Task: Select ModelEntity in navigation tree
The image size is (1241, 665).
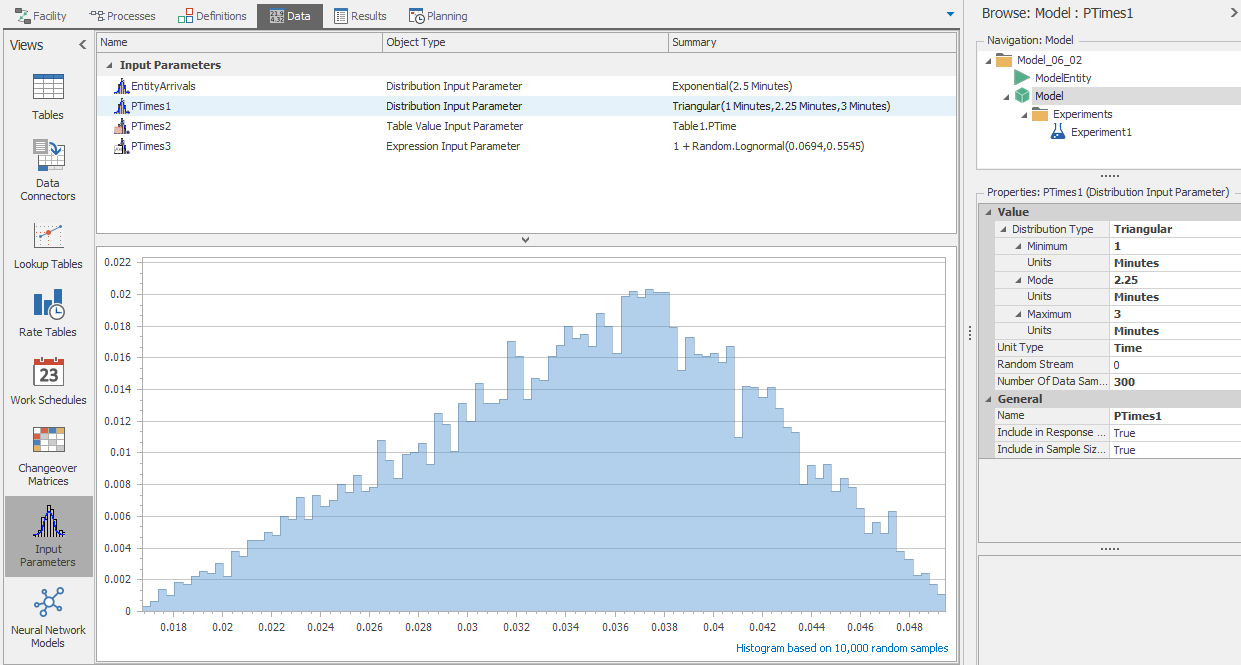Action: click(1063, 78)
